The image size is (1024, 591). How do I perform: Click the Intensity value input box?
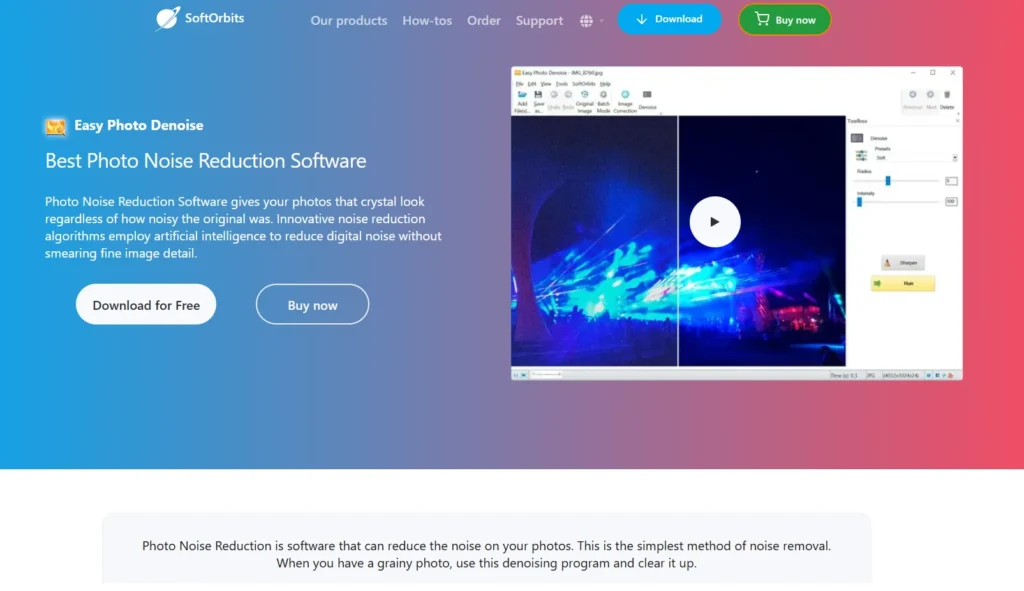(x=951, y=202)
